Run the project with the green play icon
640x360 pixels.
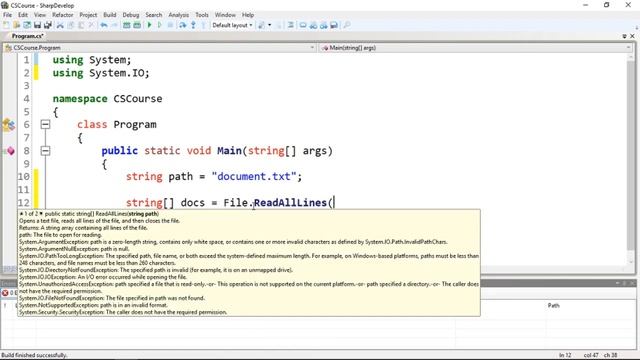[x=149, y=25]
